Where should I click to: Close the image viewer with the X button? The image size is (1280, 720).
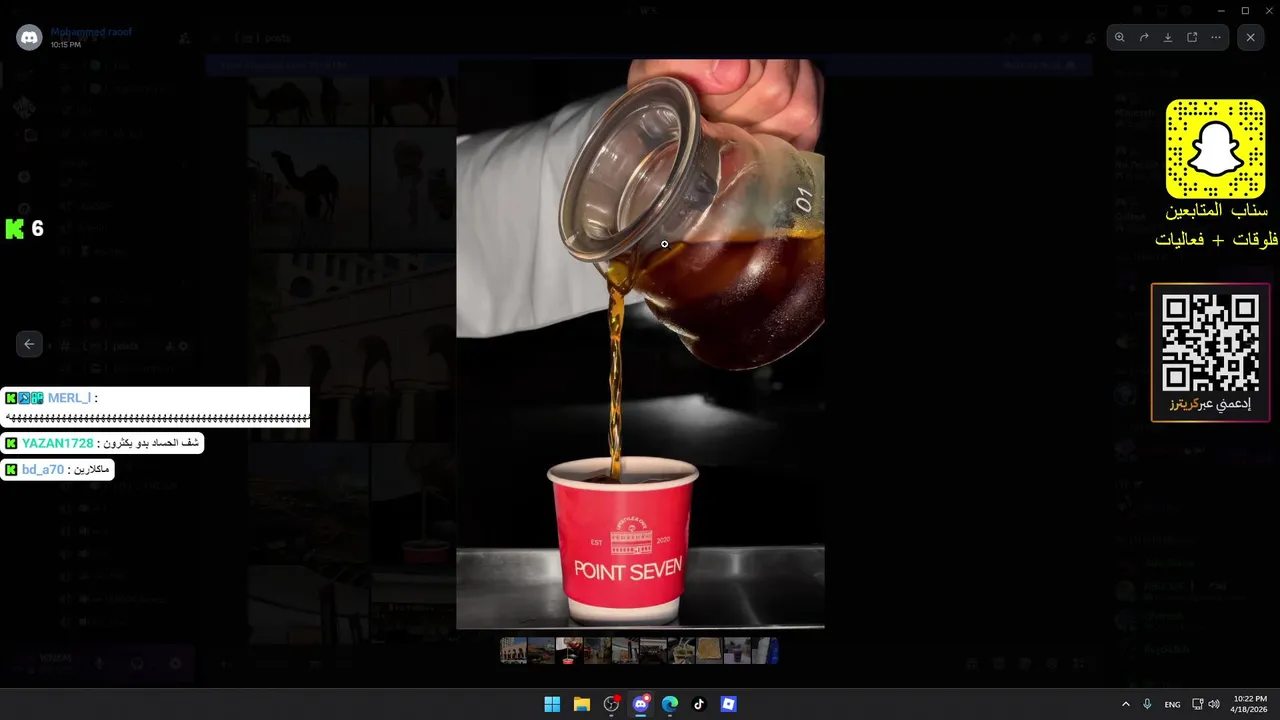pyautogui.click(x=1250, y=37)
